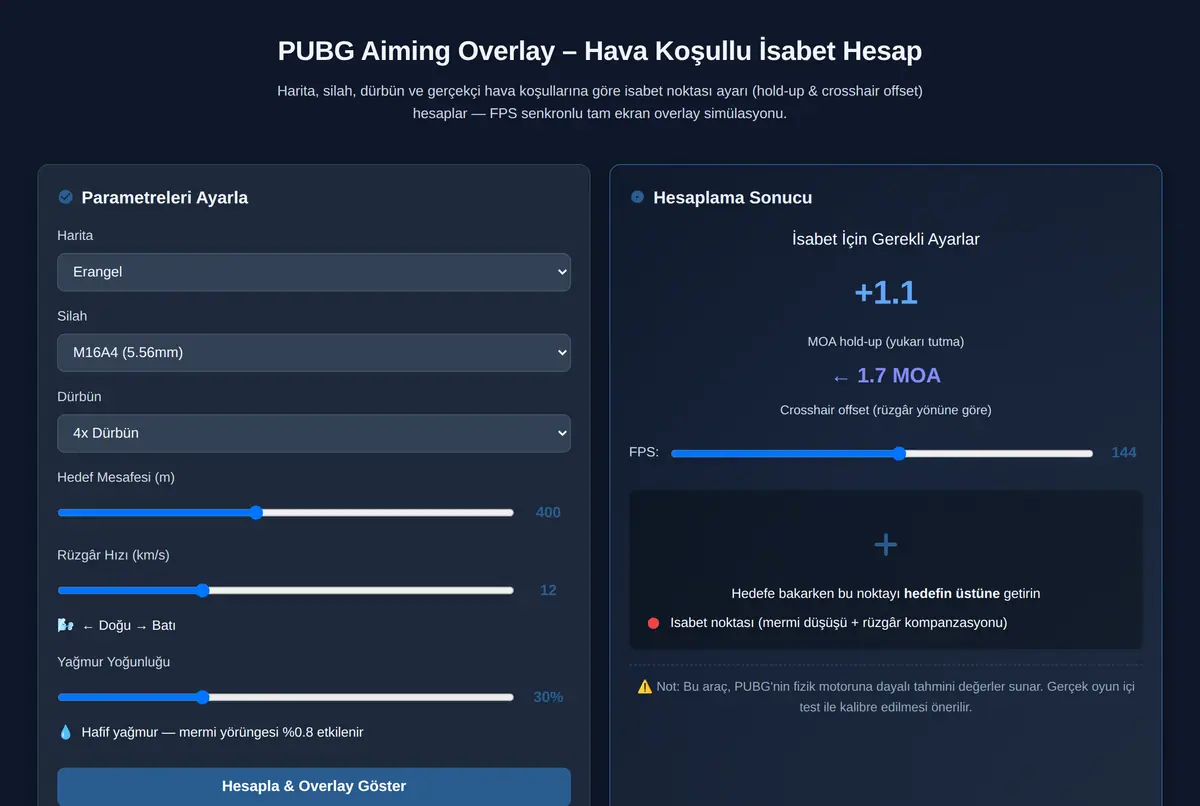The height and width of the screenshot is (806, 1200).
Task: Click the FPS value 144
Action: tap(1124, 452)
